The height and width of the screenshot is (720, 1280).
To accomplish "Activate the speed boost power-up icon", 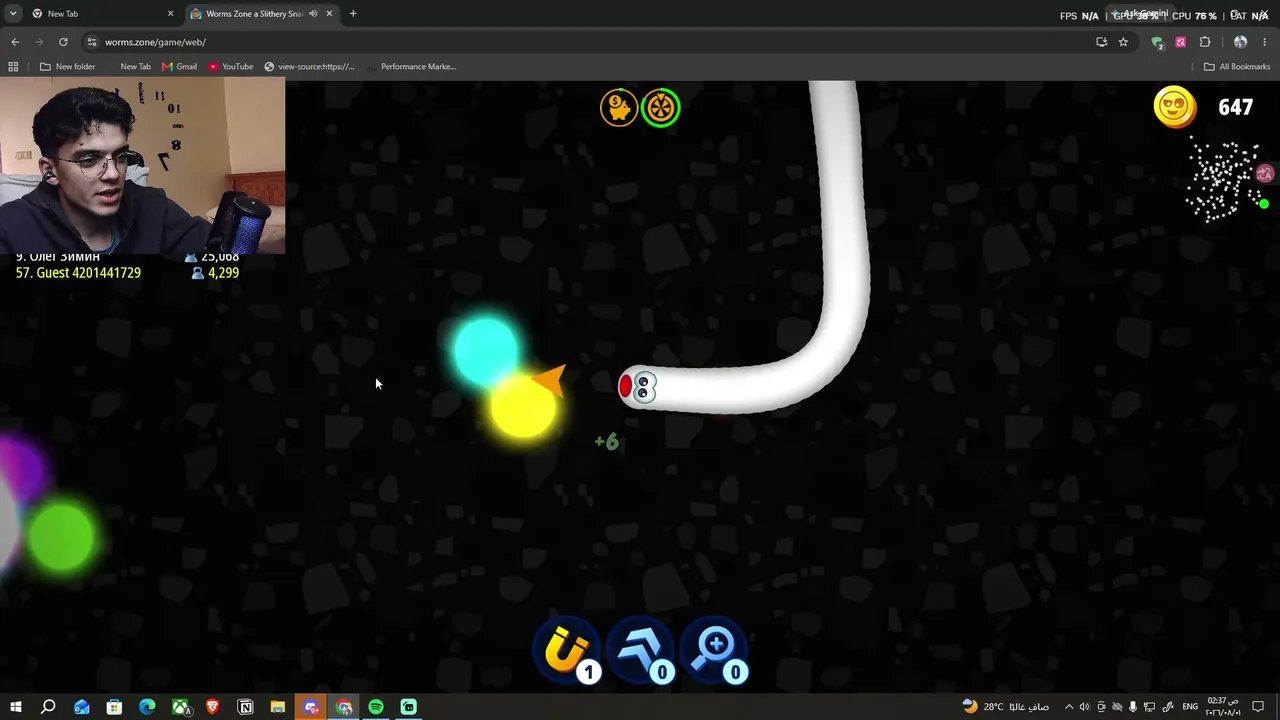I will point(641,652).
